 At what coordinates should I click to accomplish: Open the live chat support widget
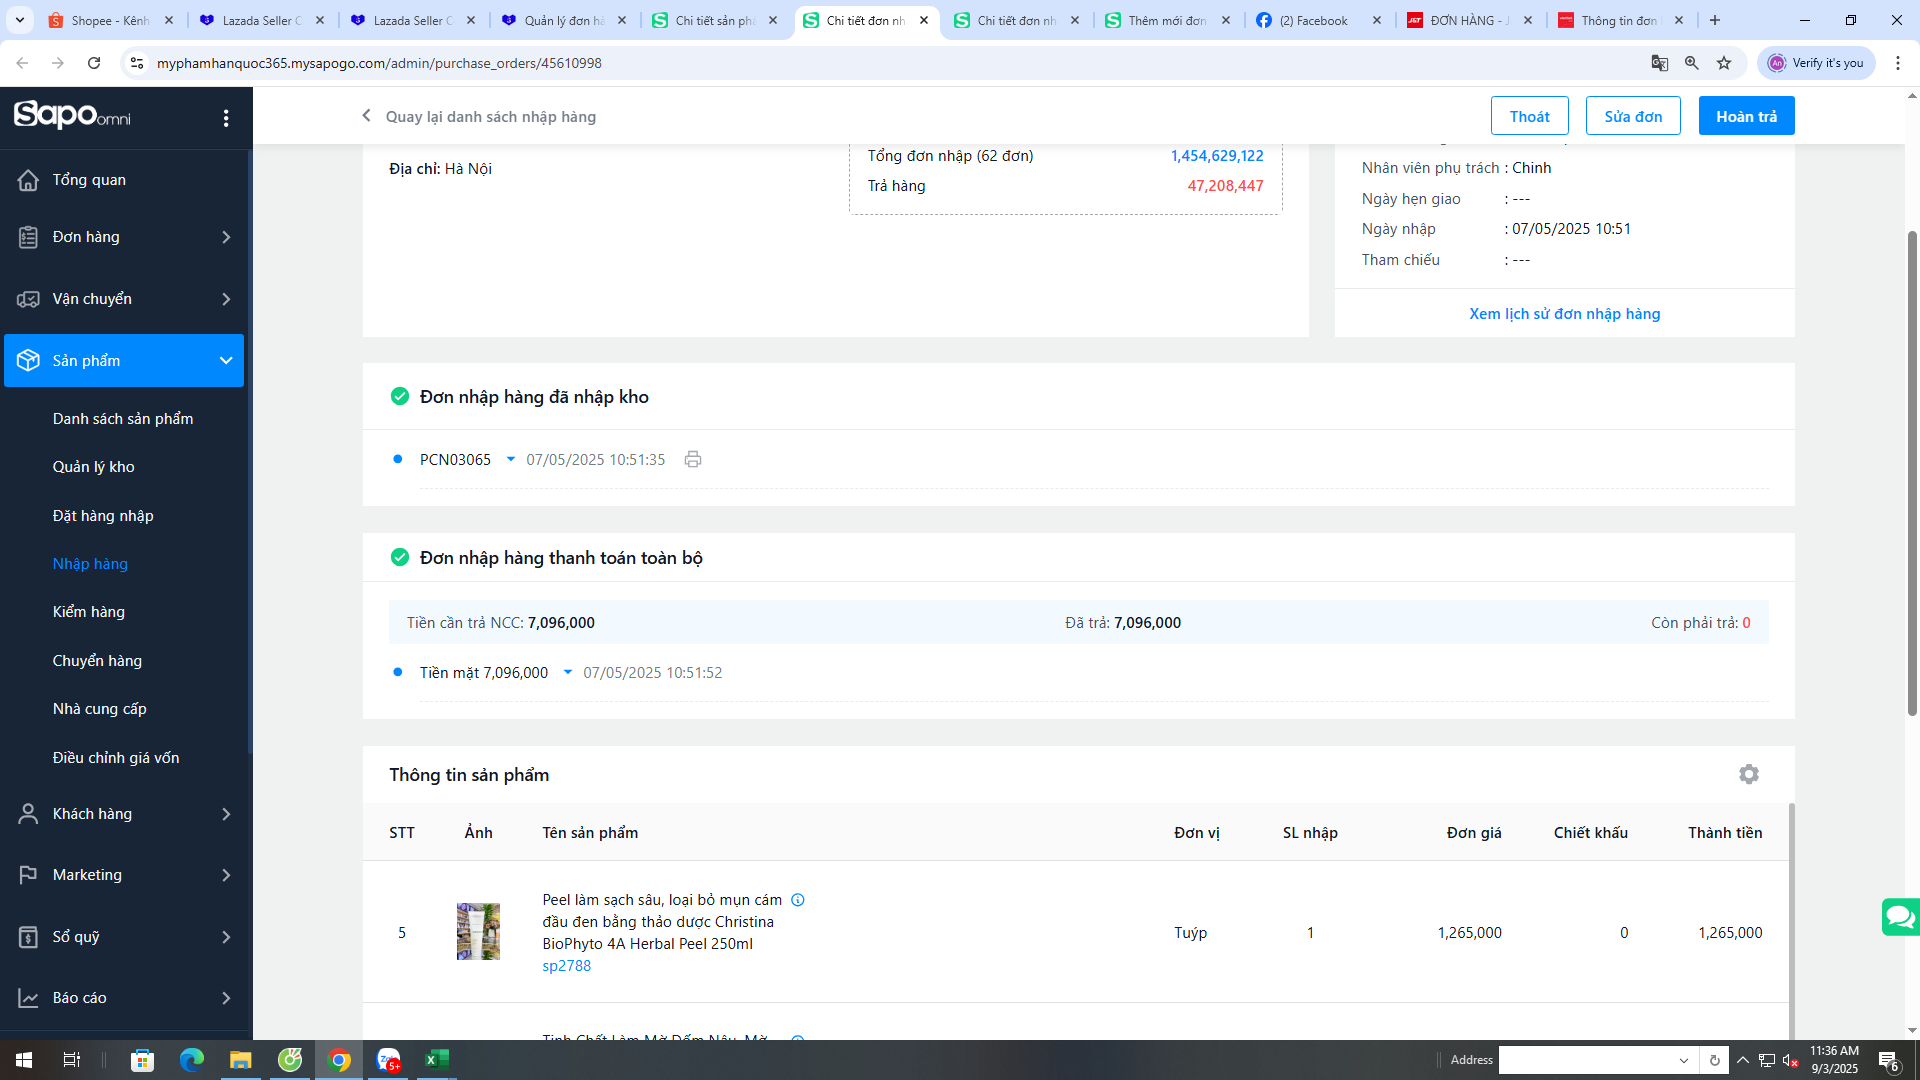1899,916
